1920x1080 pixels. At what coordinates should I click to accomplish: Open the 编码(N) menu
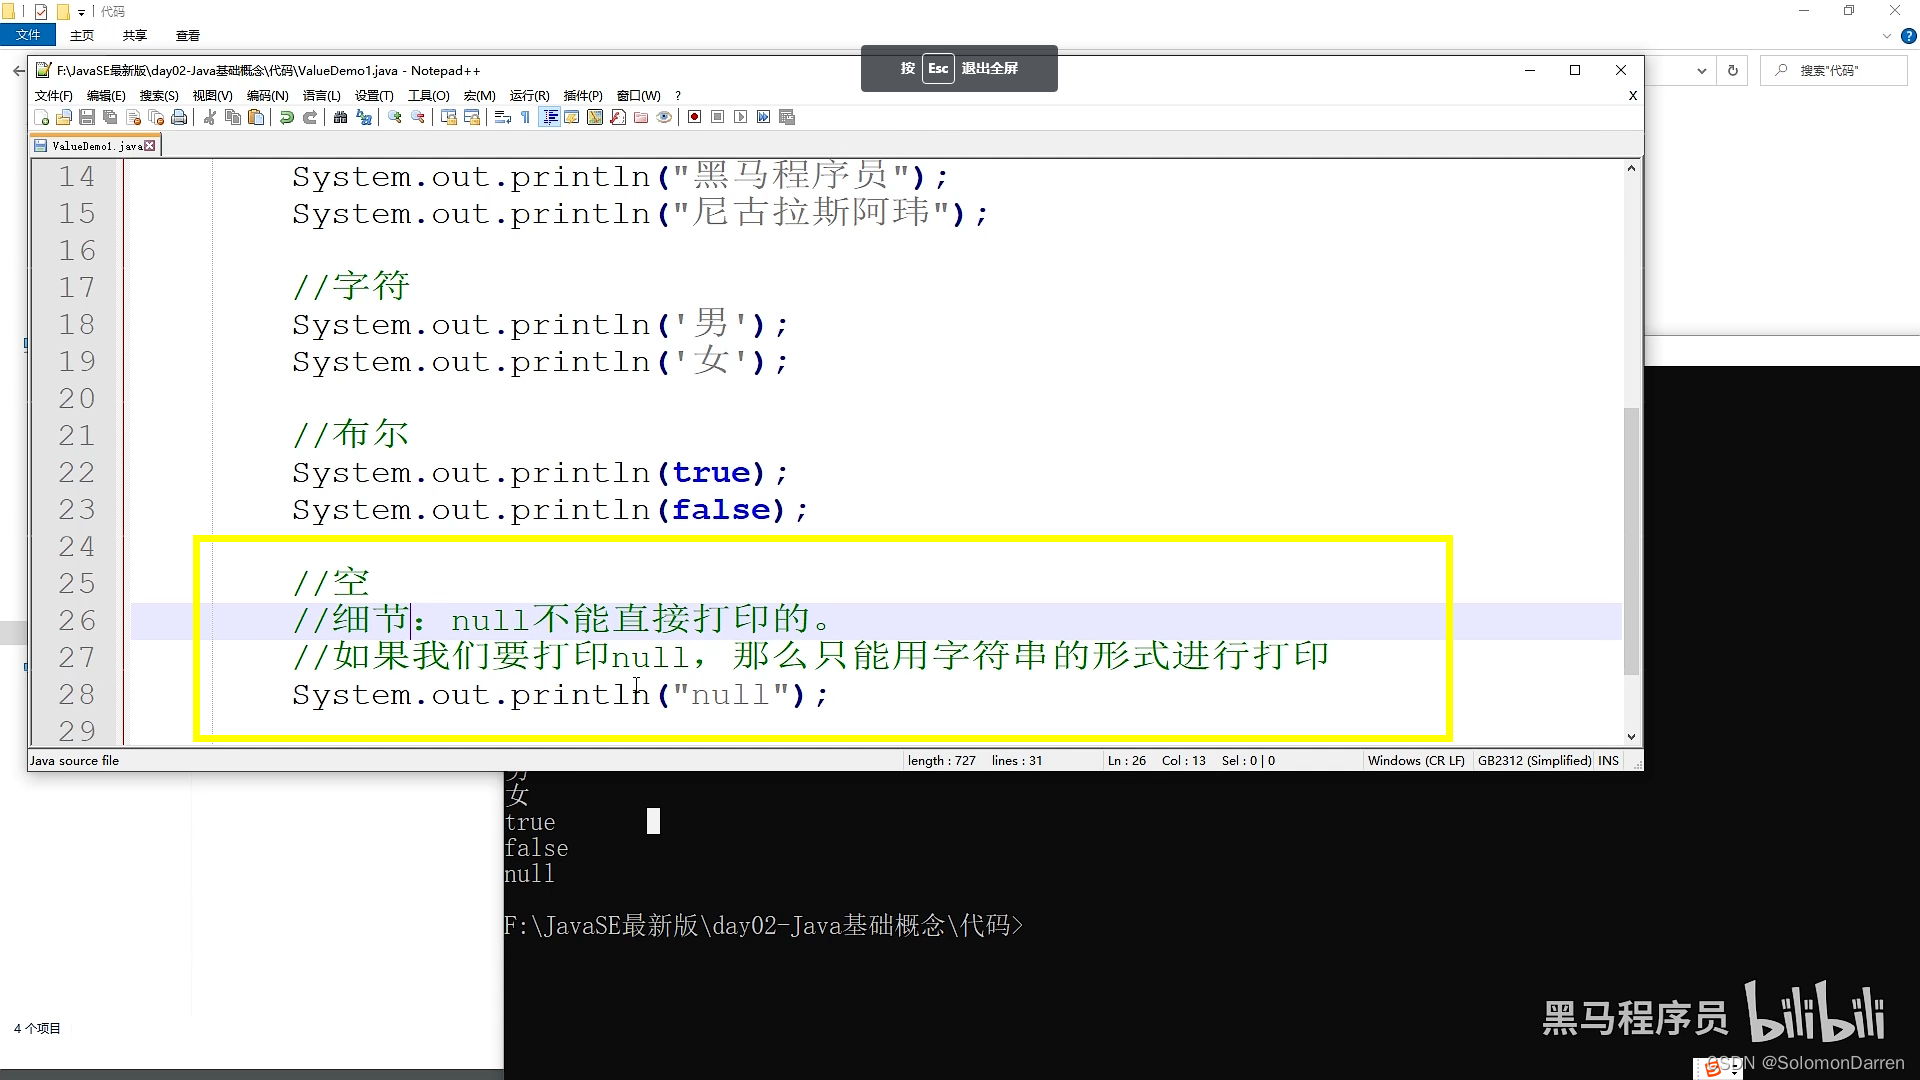pos(267,96)
